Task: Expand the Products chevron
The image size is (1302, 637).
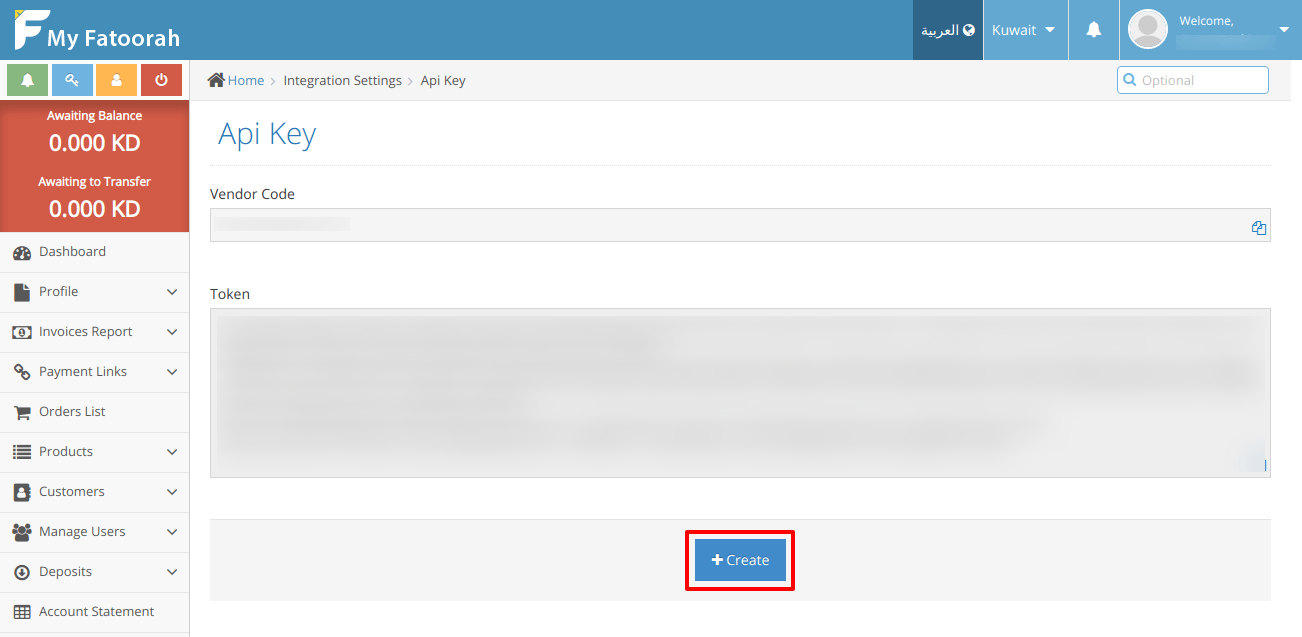Action: [x=172, y=452]
